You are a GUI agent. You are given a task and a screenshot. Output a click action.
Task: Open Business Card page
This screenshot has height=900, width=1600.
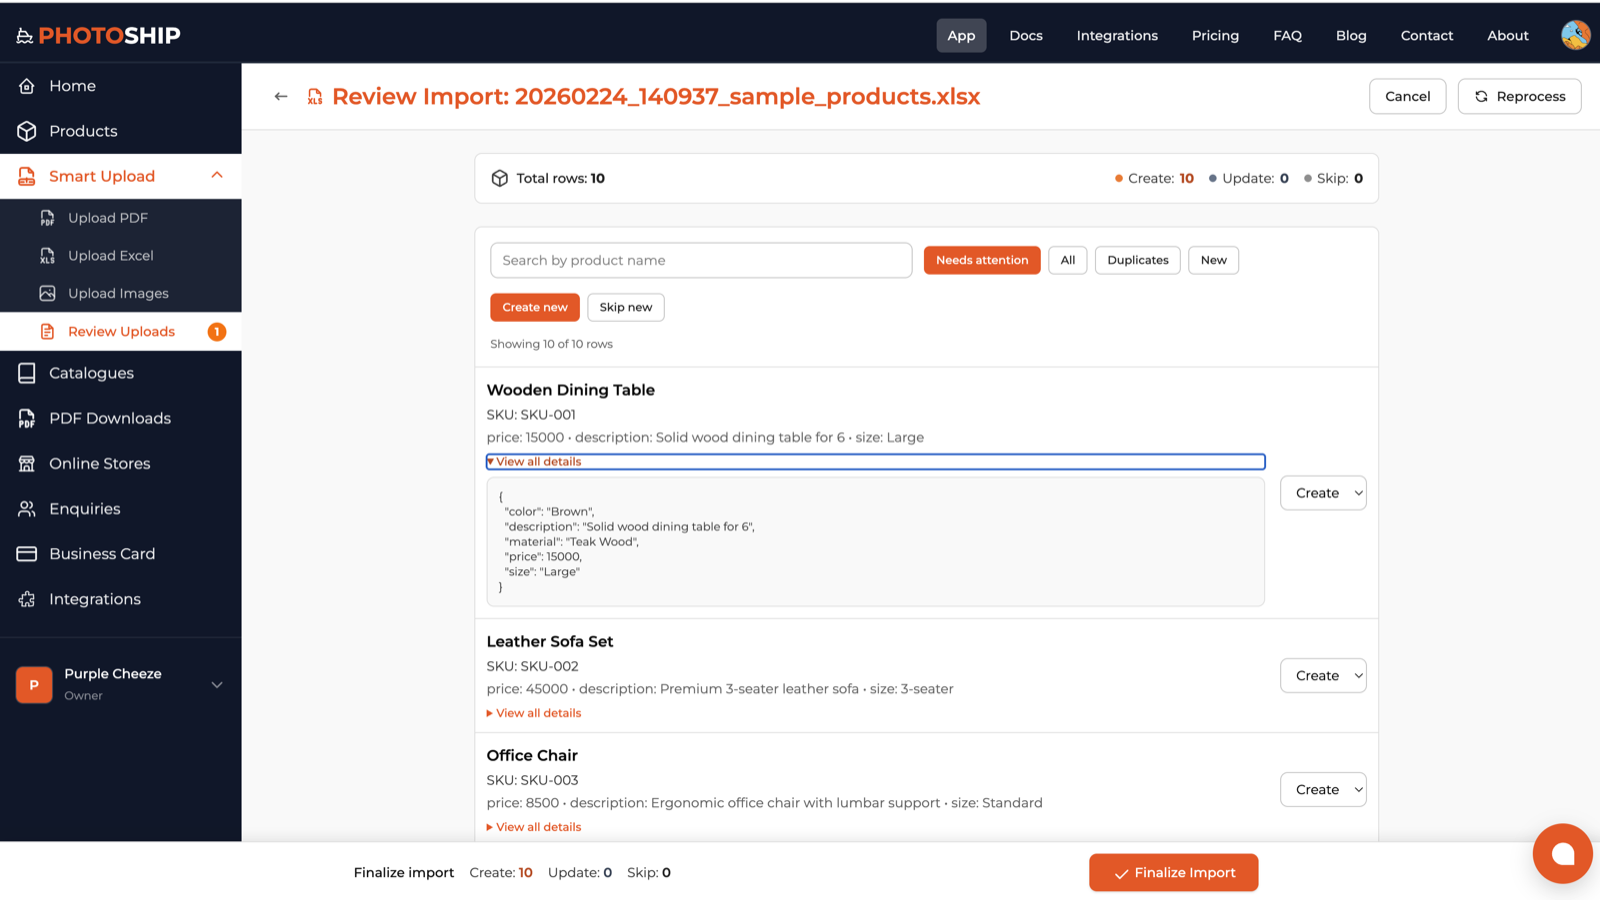click(x=102, y=554)
